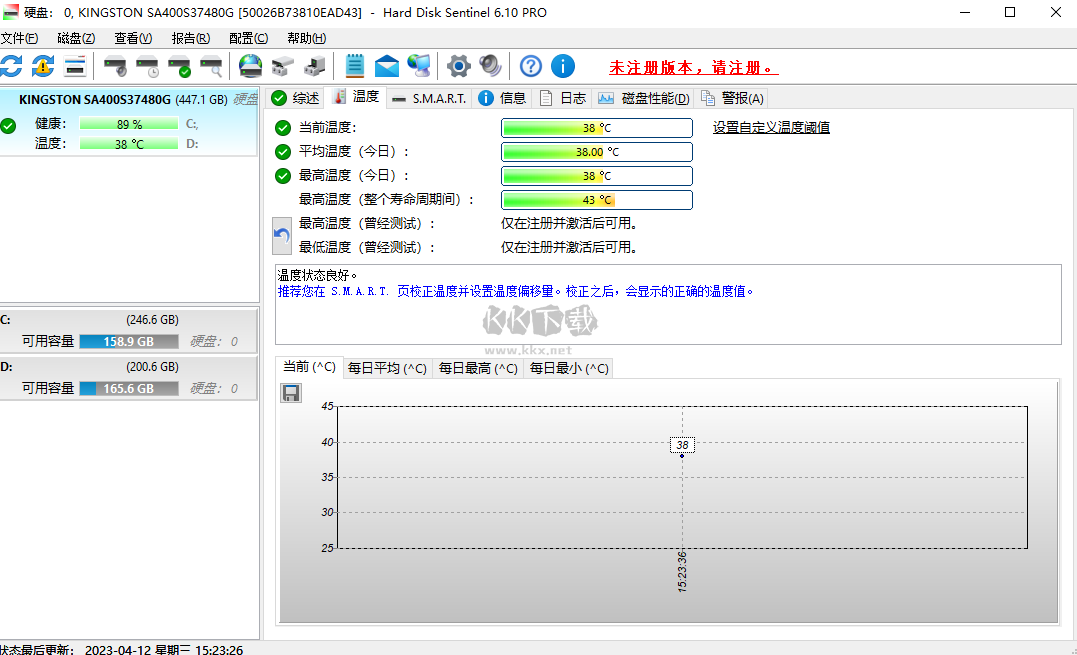Click the refresh icon with warning triangle

(x=43, y=66)
